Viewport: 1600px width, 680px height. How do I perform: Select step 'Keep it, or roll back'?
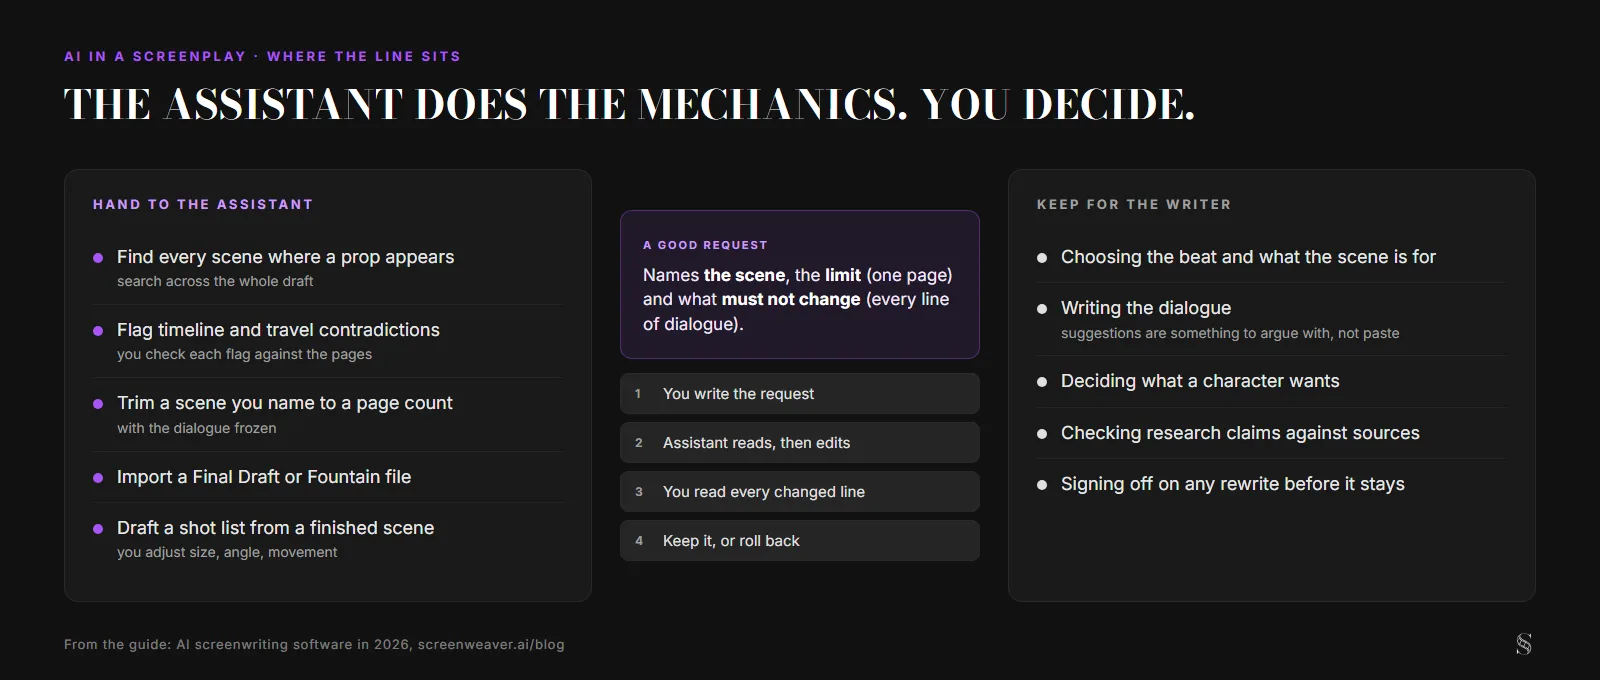(800, 541)
